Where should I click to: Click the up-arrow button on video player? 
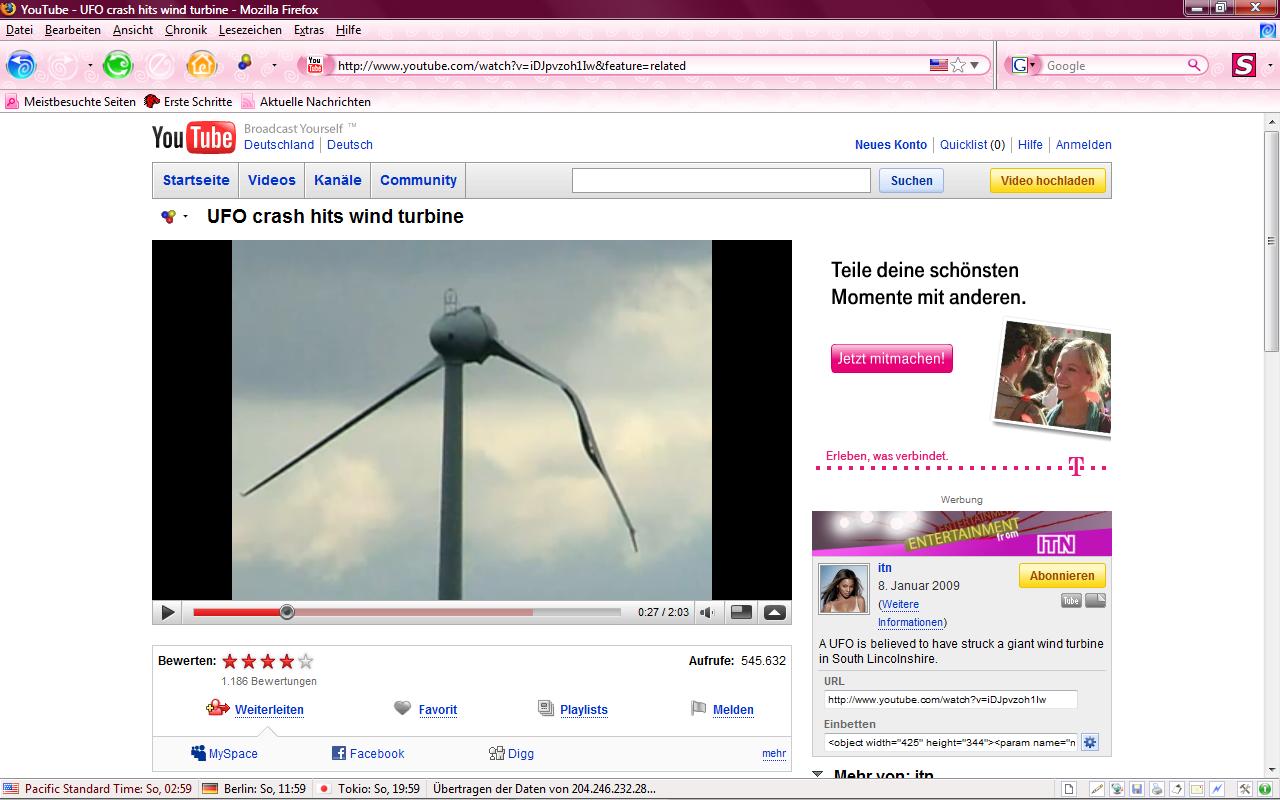click(774, 612)
